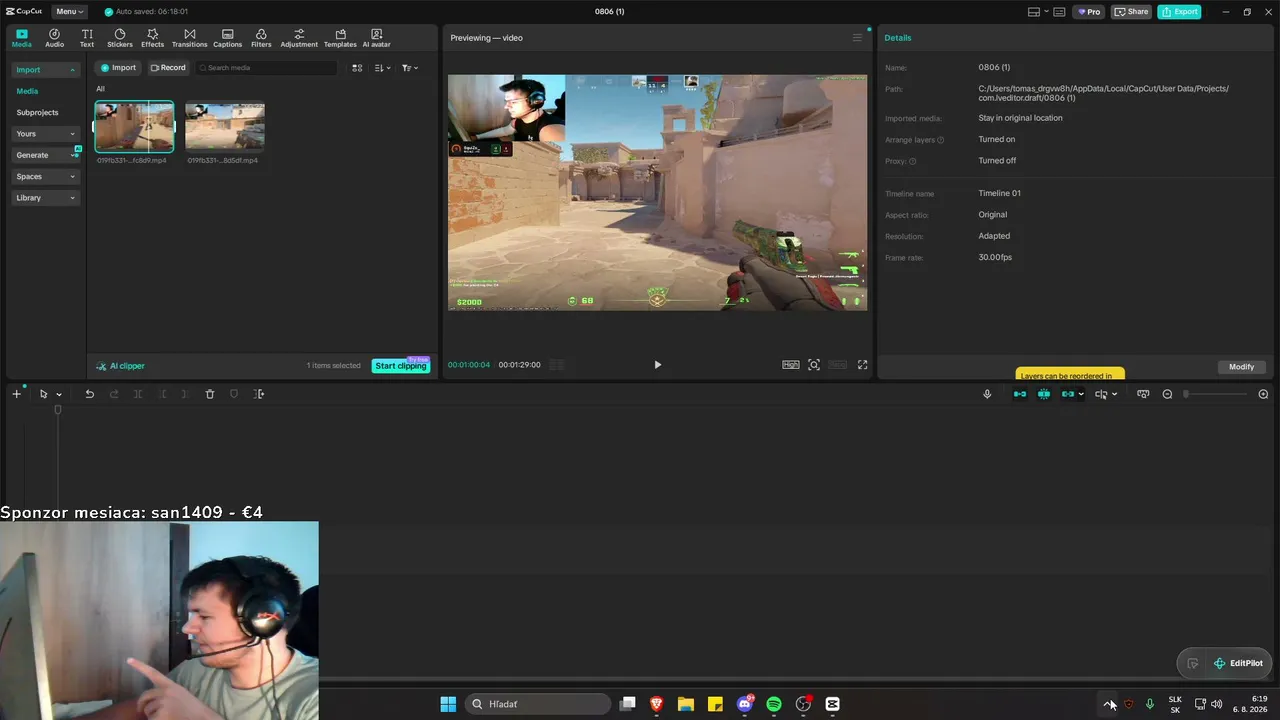
Task: Toggle main track magnet
Action: (1020, 394)
